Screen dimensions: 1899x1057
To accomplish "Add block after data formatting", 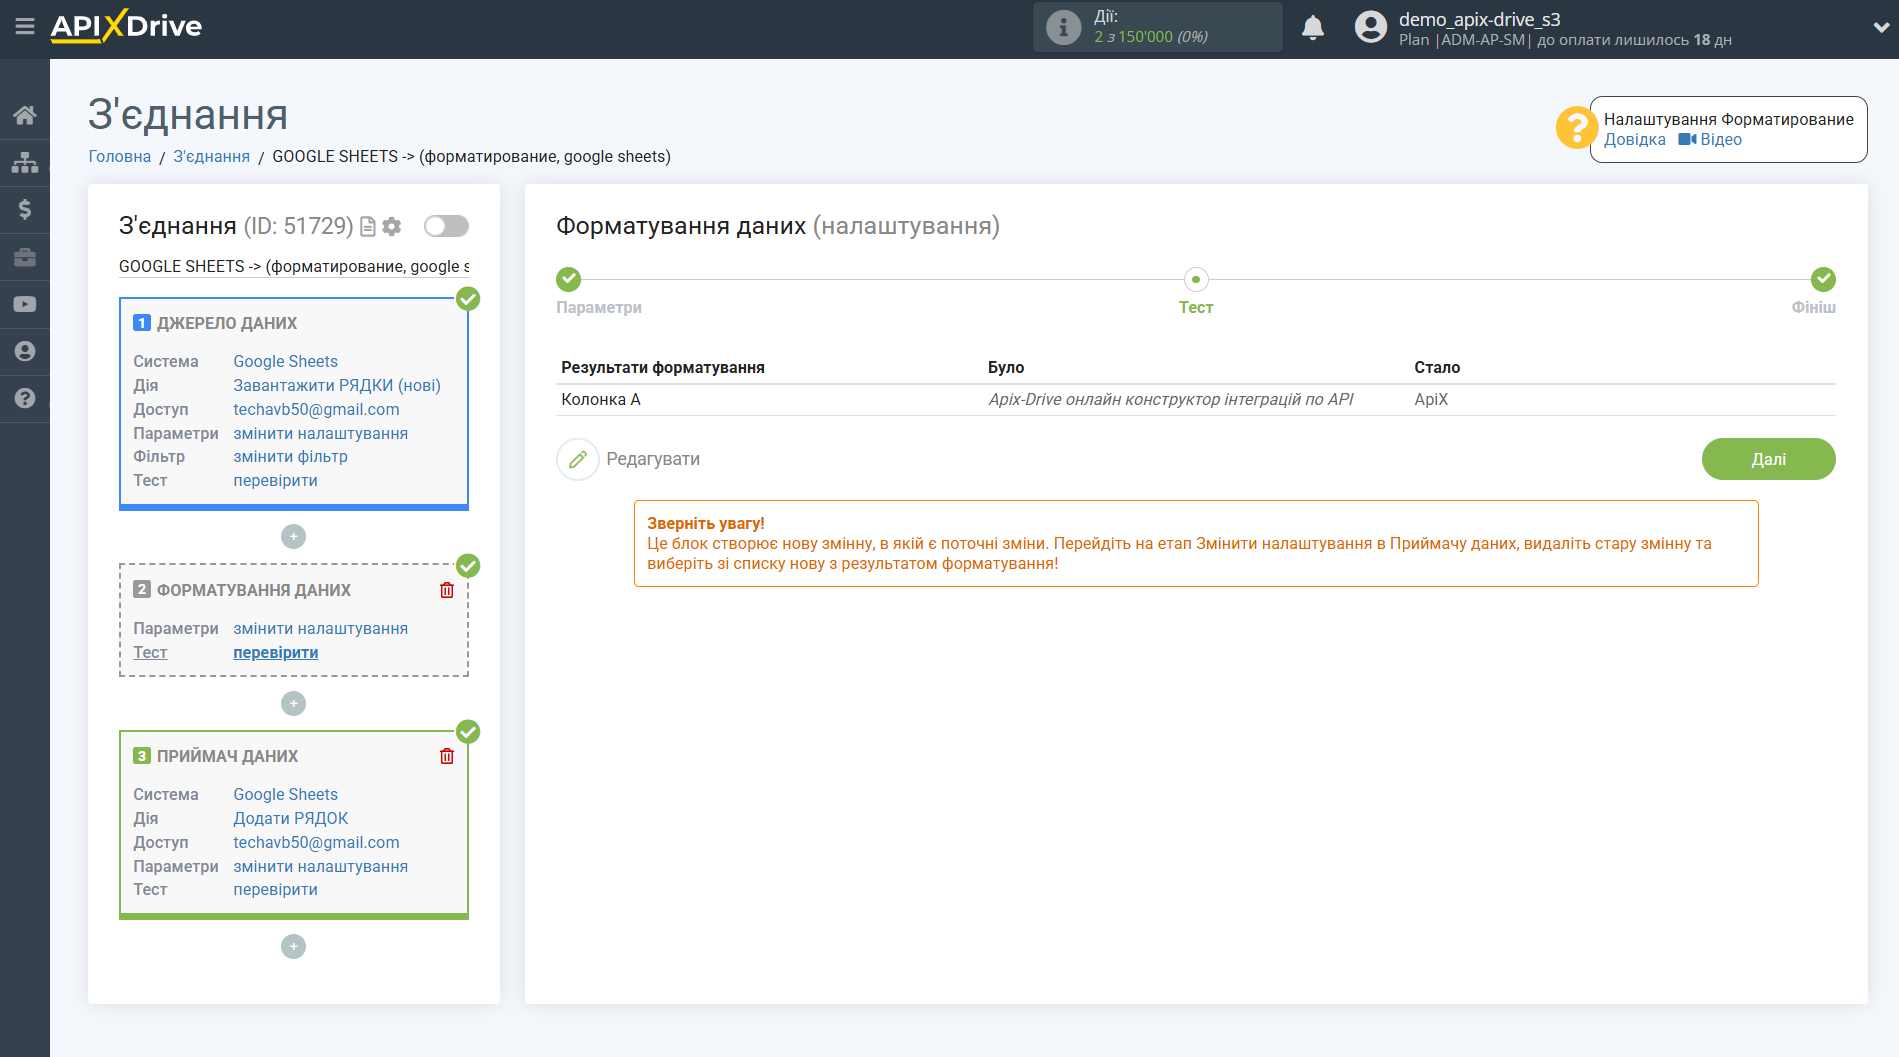I will [x=293, y=704].
